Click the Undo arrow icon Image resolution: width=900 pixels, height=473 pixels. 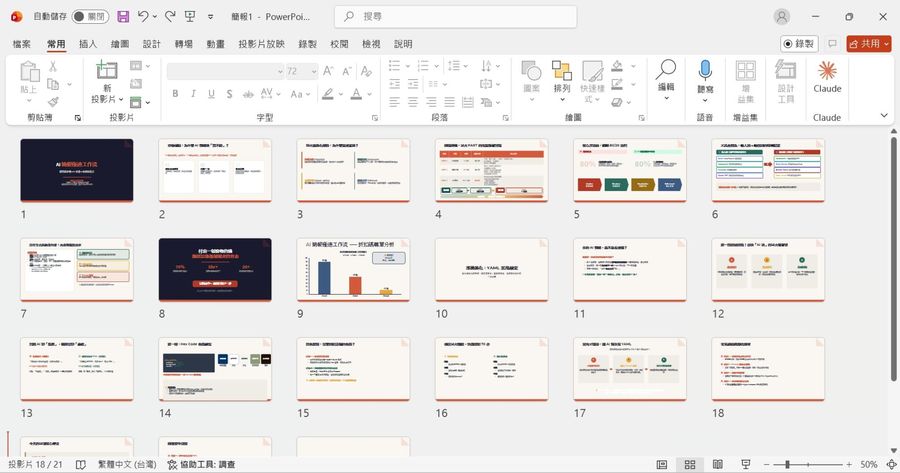point(144,17)
